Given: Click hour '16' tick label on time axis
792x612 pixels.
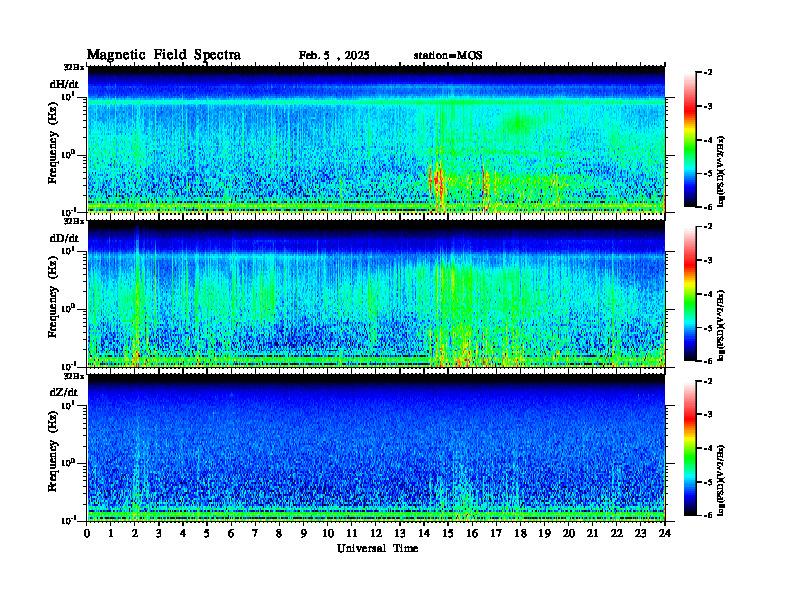Looking at the screenshot, I should click(472, 534).
